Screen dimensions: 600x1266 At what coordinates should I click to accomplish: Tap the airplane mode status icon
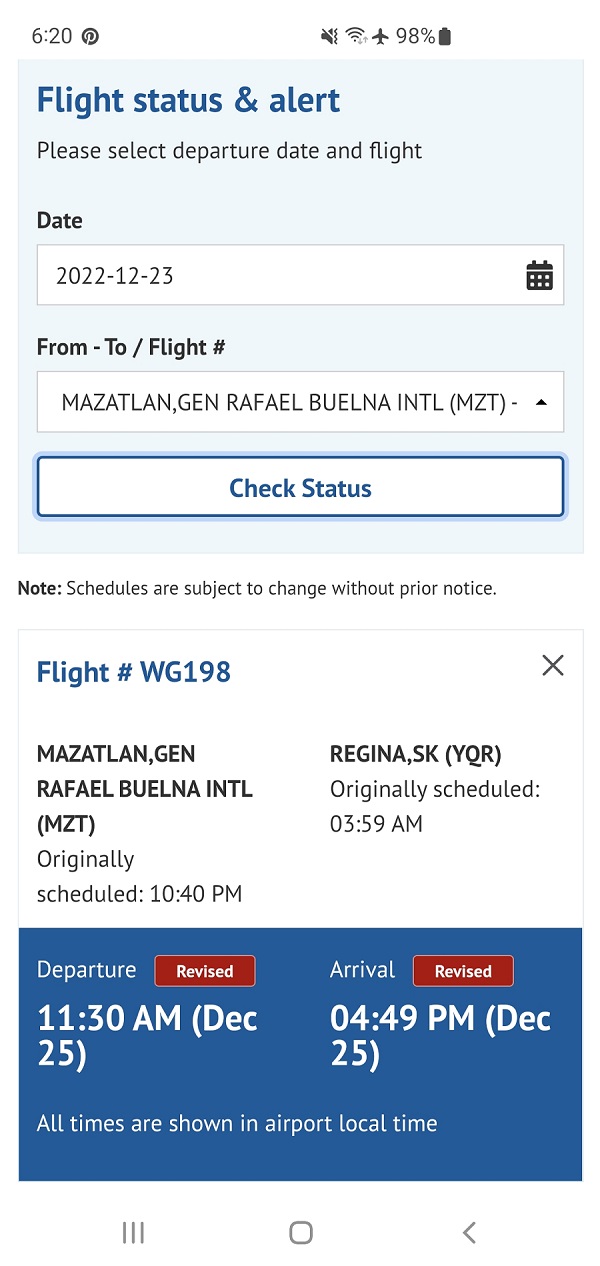(381, 37)
